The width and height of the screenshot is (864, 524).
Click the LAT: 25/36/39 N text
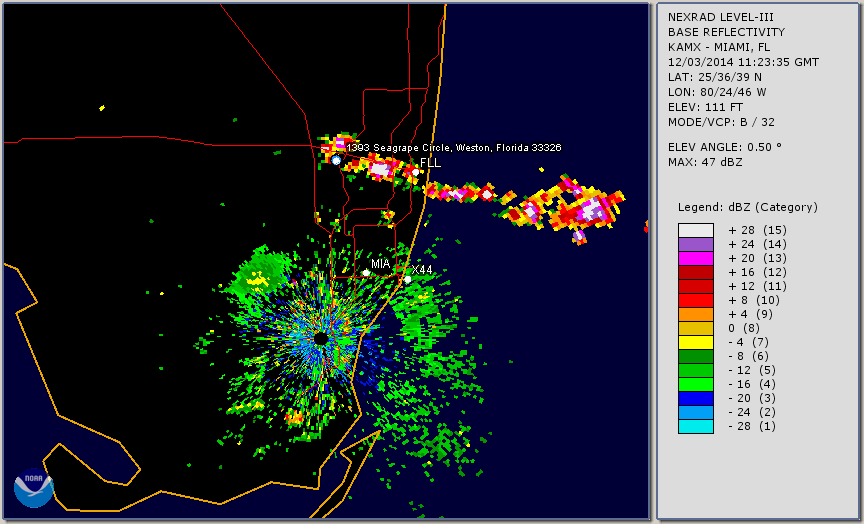pyautogui.click(x=715, y=77)
